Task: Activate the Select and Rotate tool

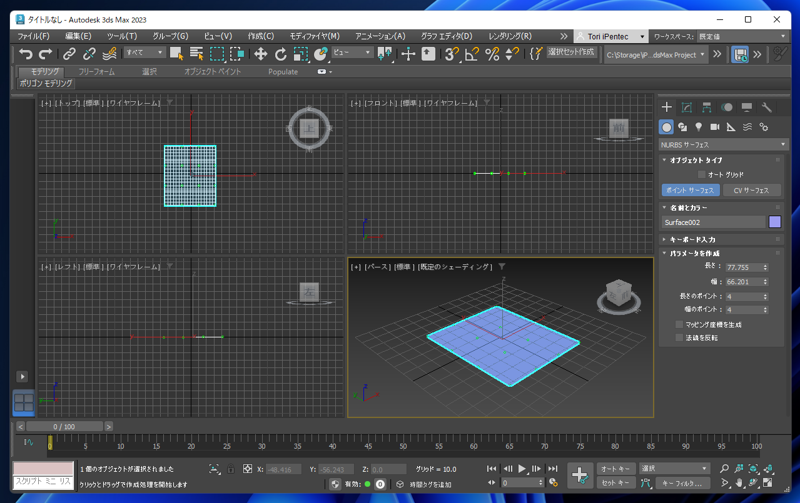Action: coord(281,54)
